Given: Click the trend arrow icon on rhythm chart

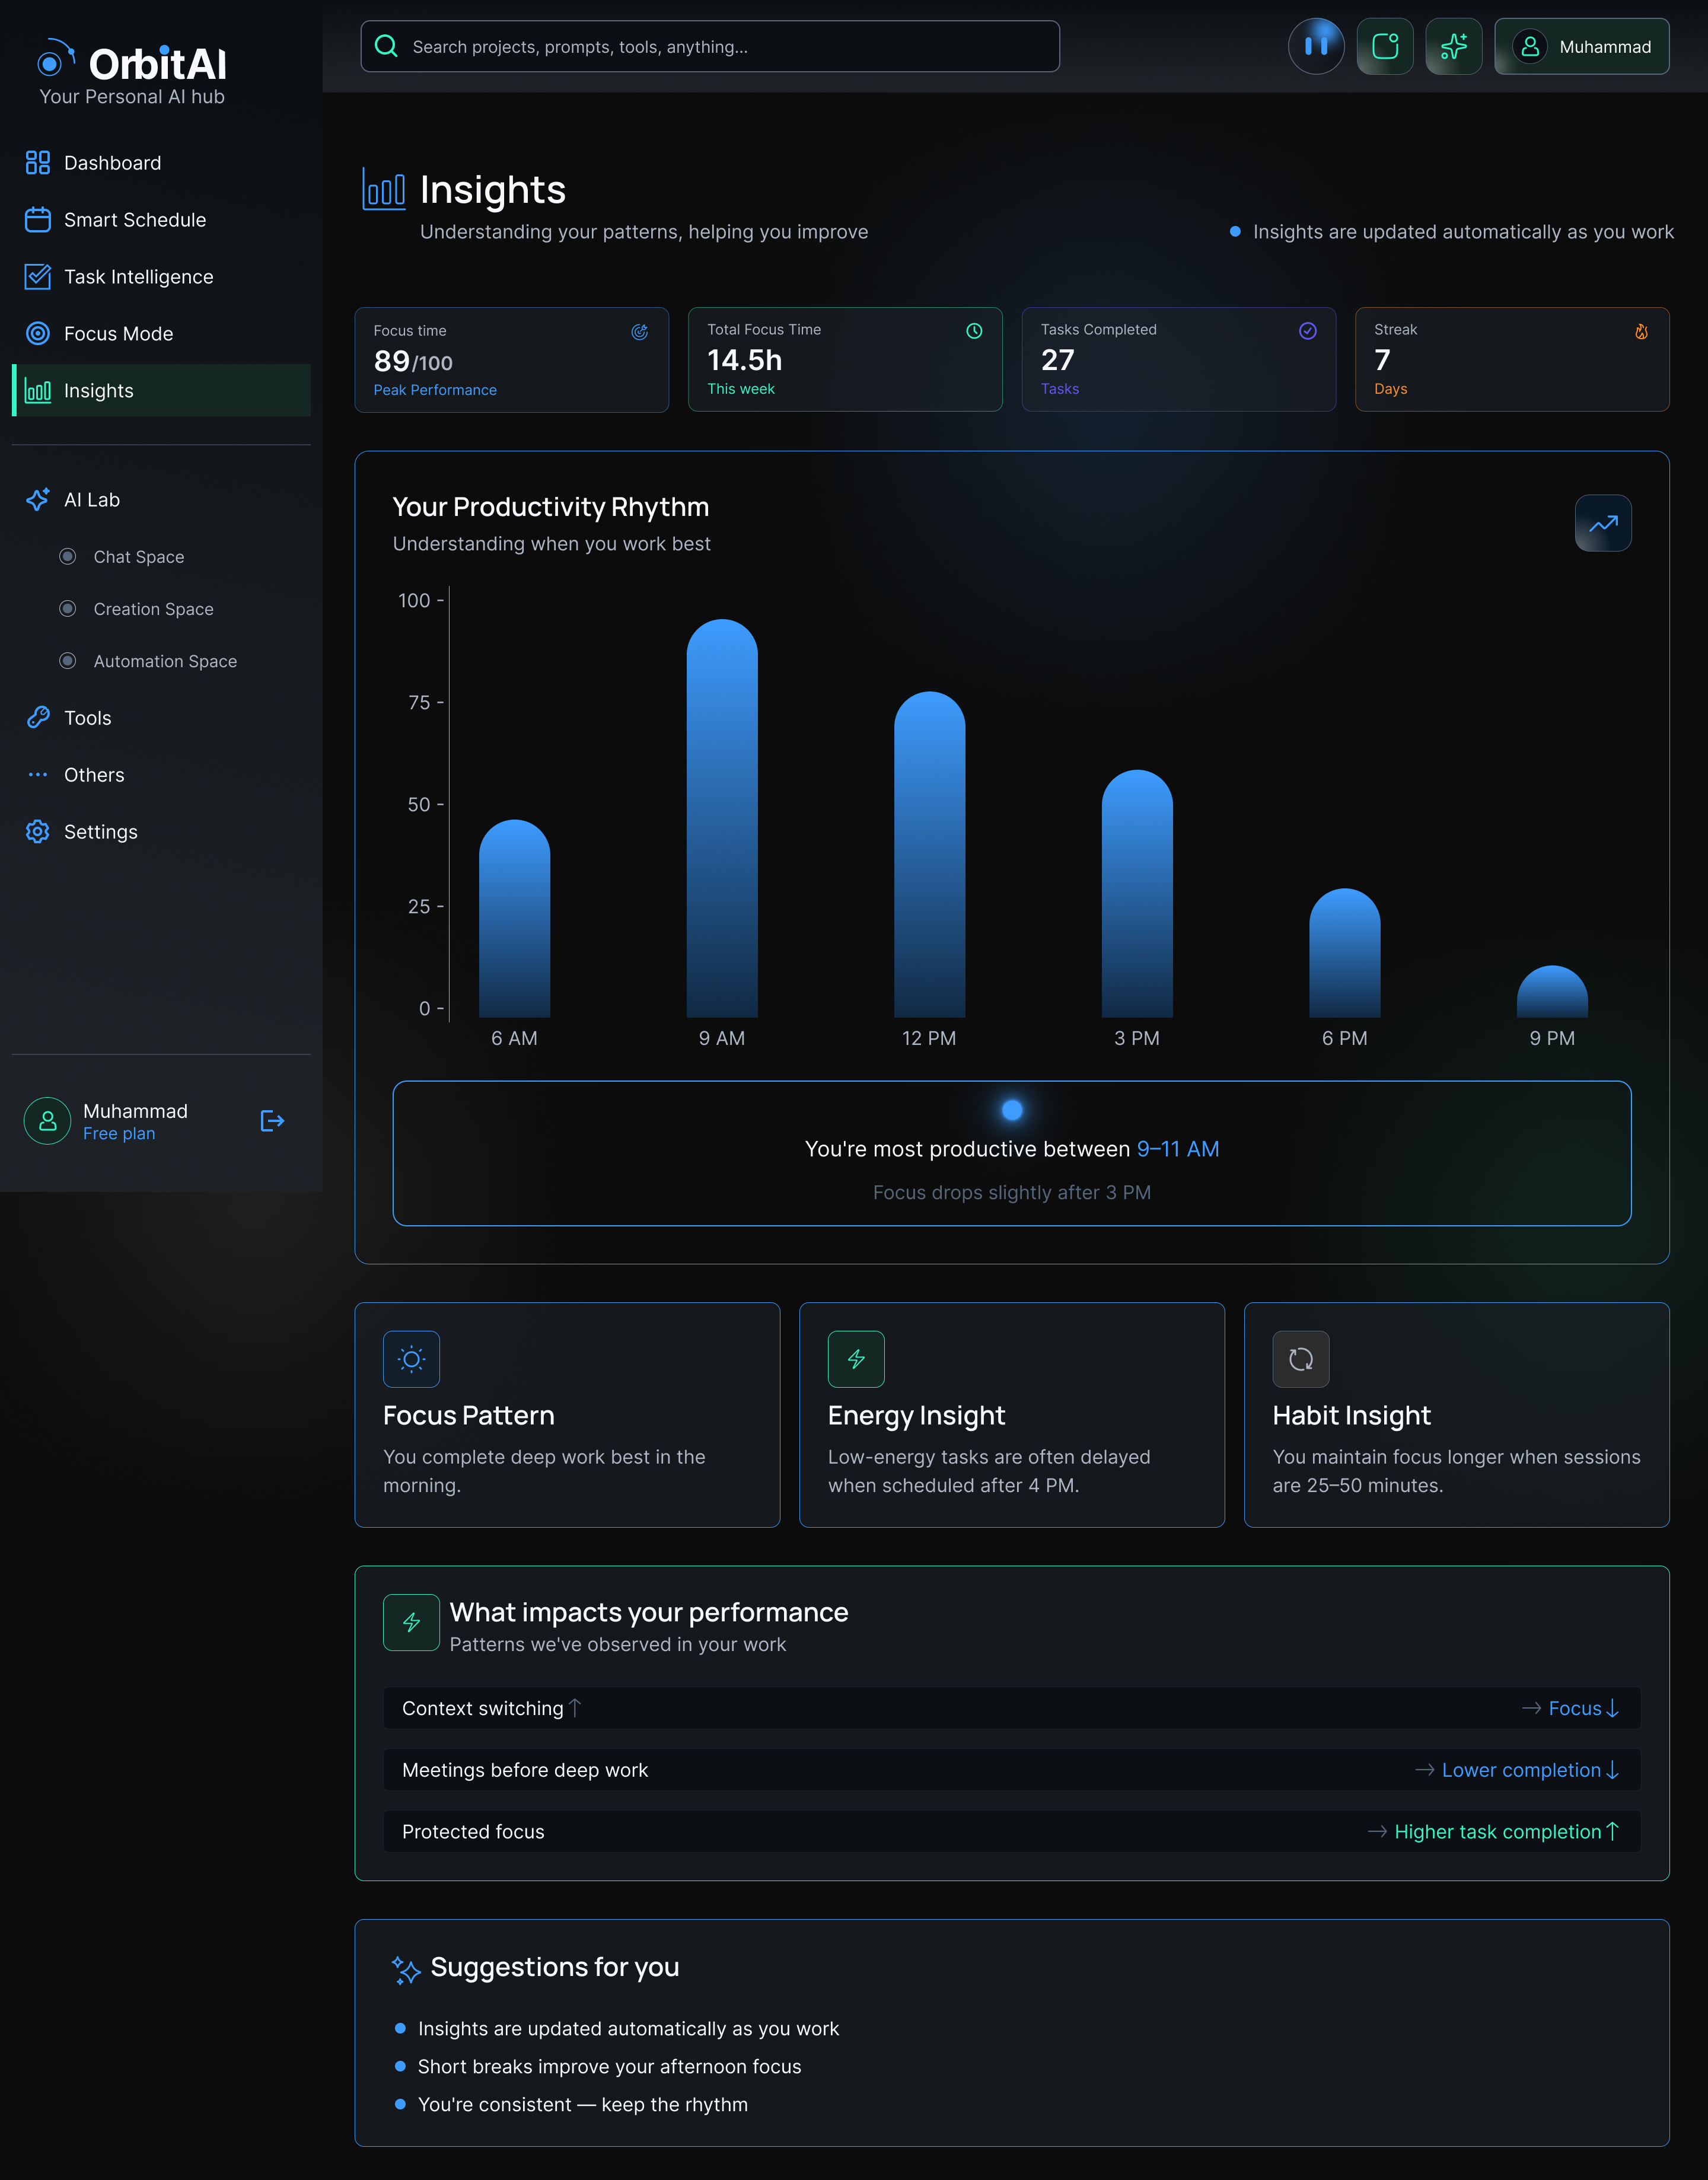Looking at the screenshot, I should coord(1602,523).
